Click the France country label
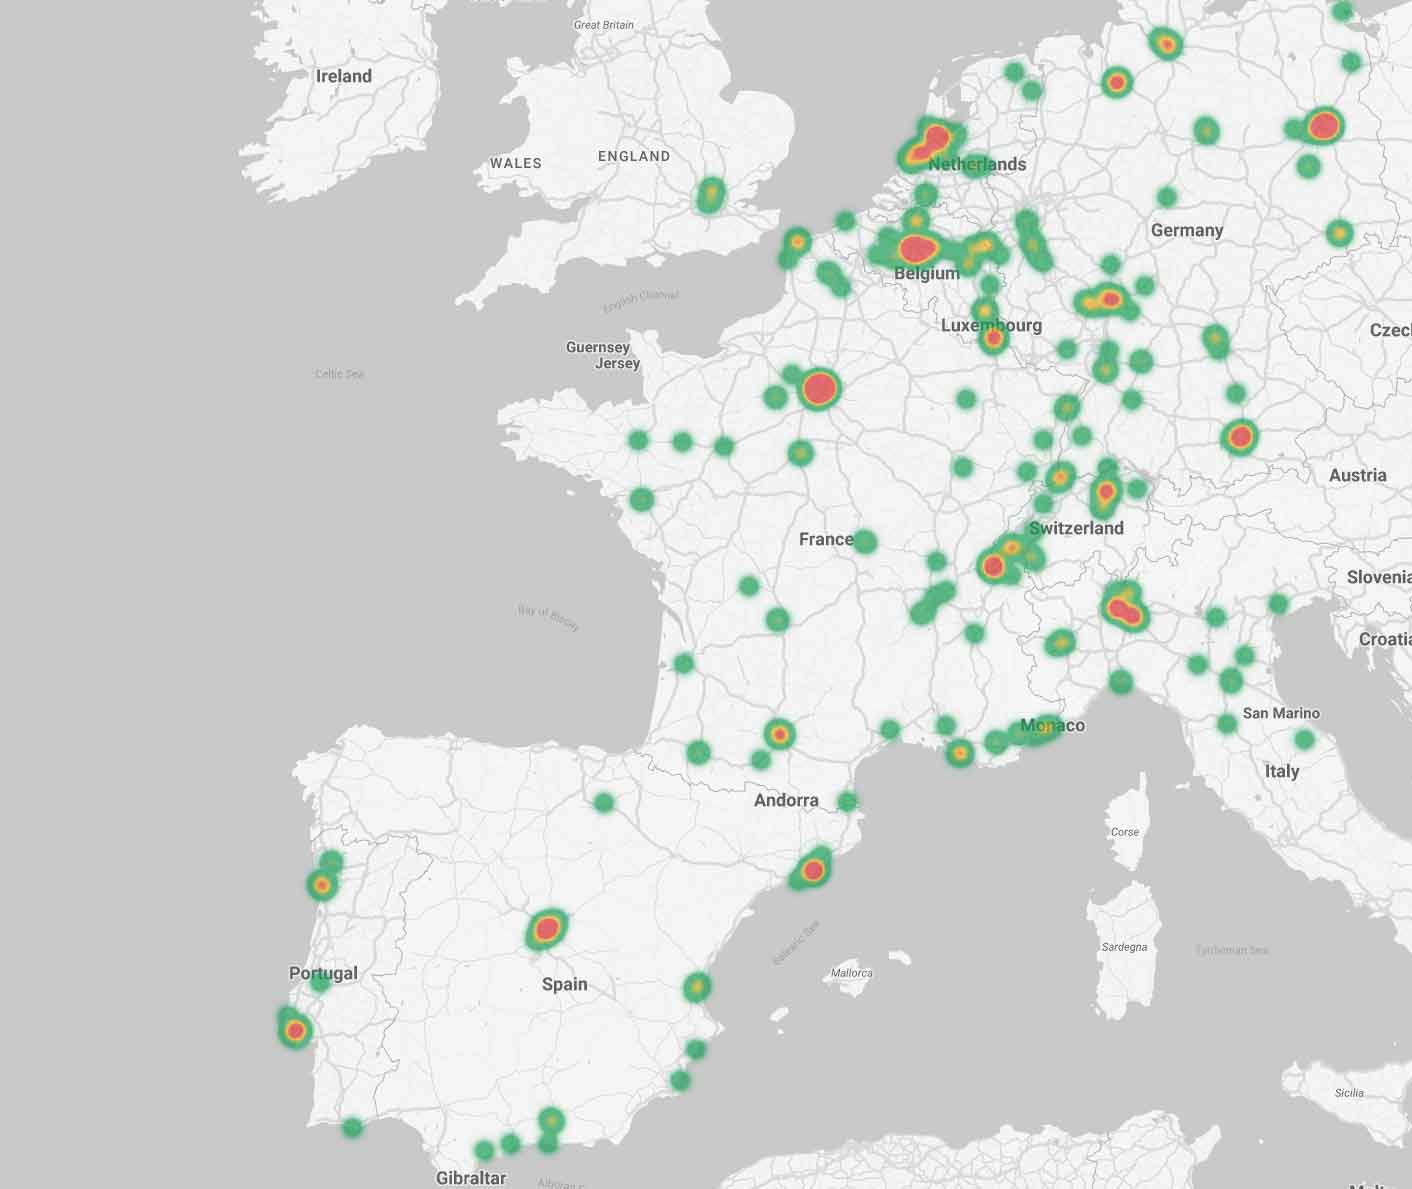 coord(826,539)
